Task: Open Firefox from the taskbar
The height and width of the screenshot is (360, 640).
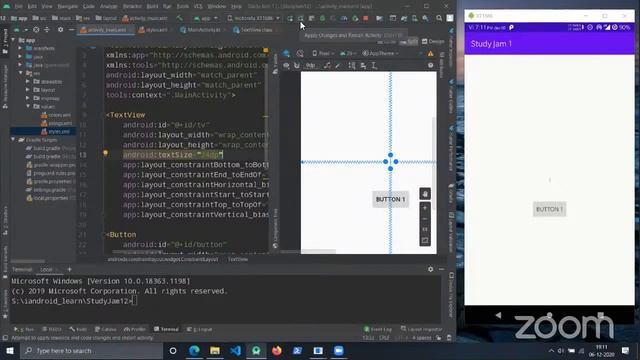Action: pyautogui.click(x=277, y=351)
